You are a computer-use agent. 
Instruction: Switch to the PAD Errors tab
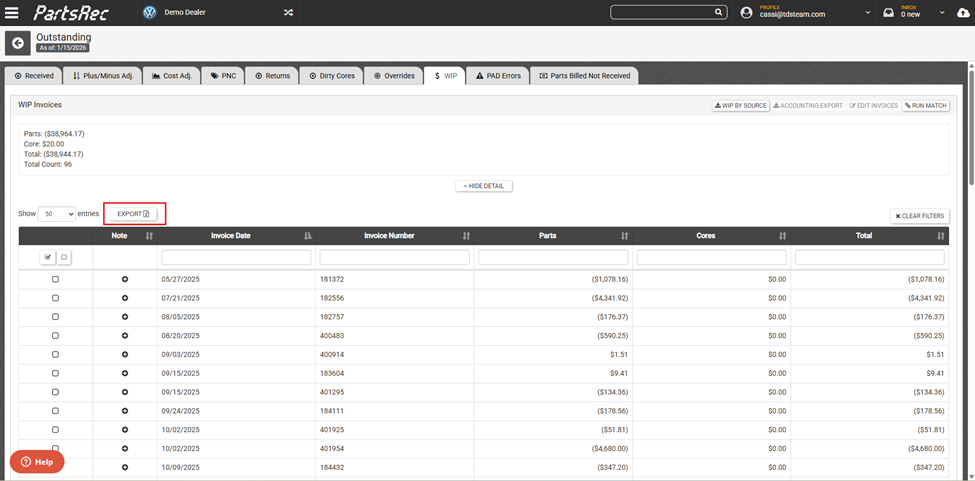(498, 76)
